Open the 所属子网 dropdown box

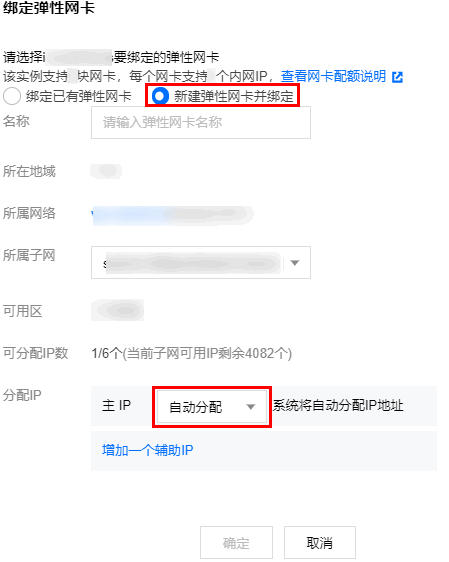[x=201, y=262]
